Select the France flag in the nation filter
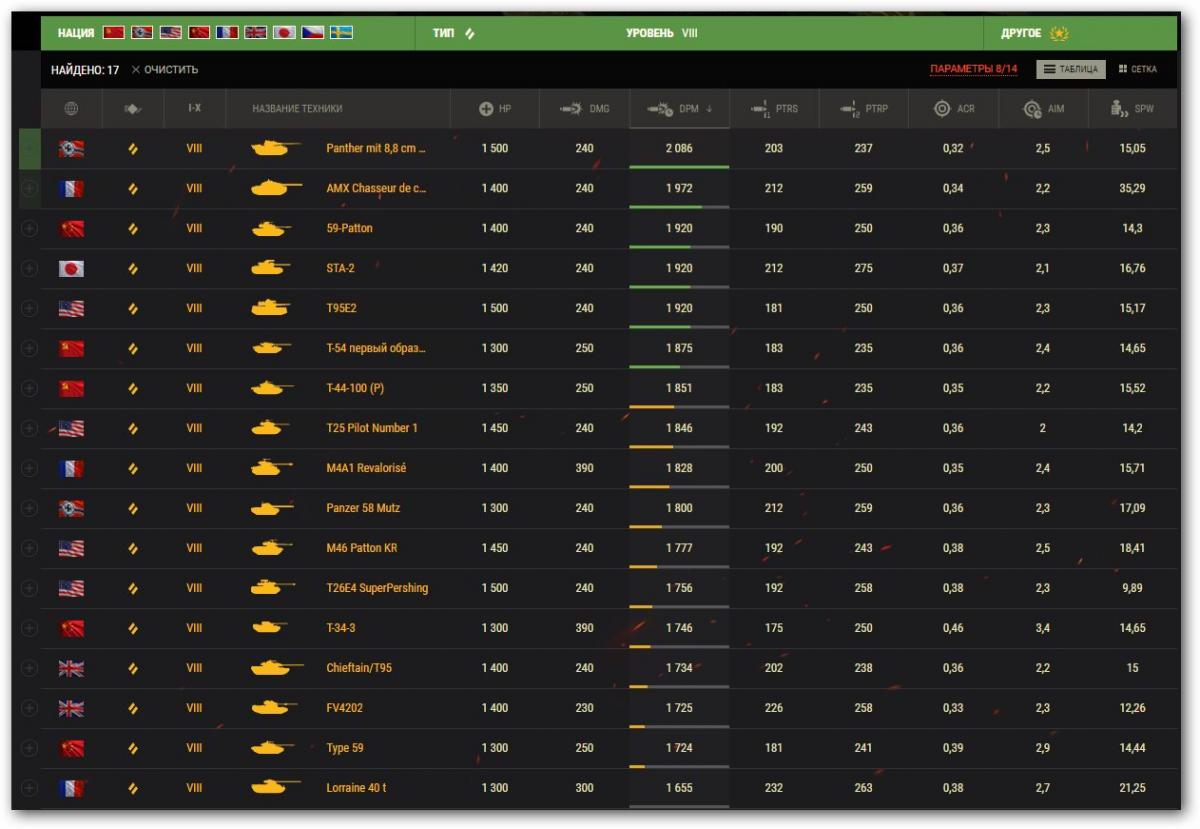 coord(227,33)
